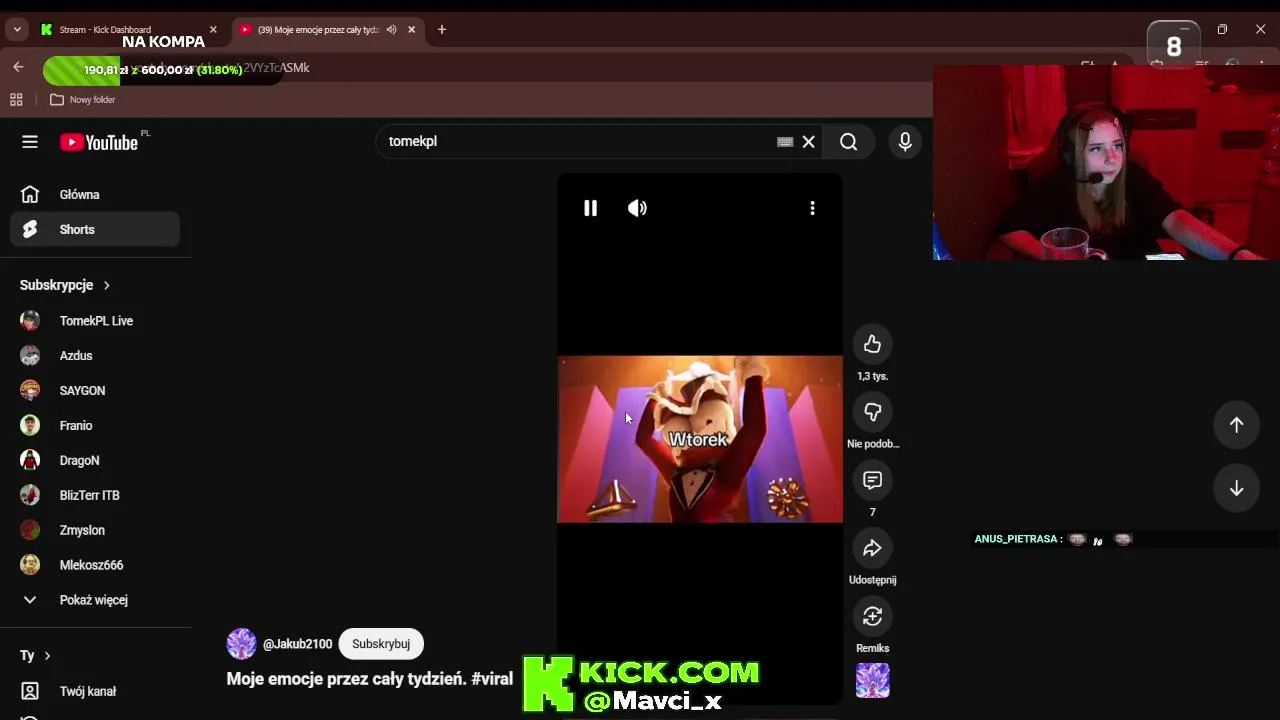Open the tab search dropdown arrow
The image size is (1280, 720).
click(17, 30)
